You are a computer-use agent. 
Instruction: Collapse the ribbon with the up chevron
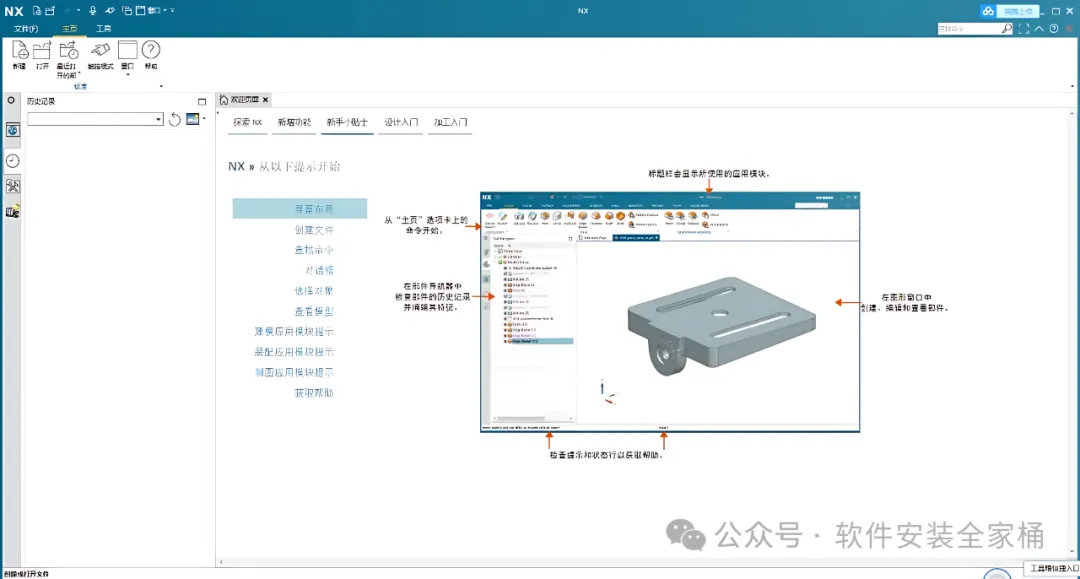1039,29
